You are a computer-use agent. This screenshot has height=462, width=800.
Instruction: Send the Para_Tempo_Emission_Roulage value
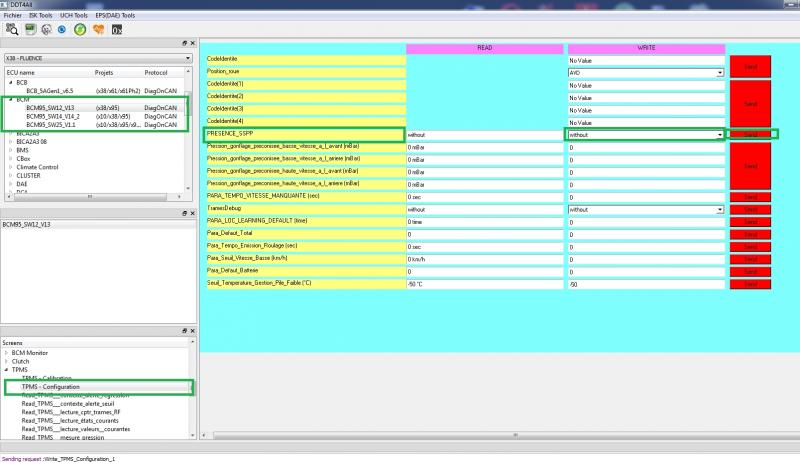tap(750, 247)
